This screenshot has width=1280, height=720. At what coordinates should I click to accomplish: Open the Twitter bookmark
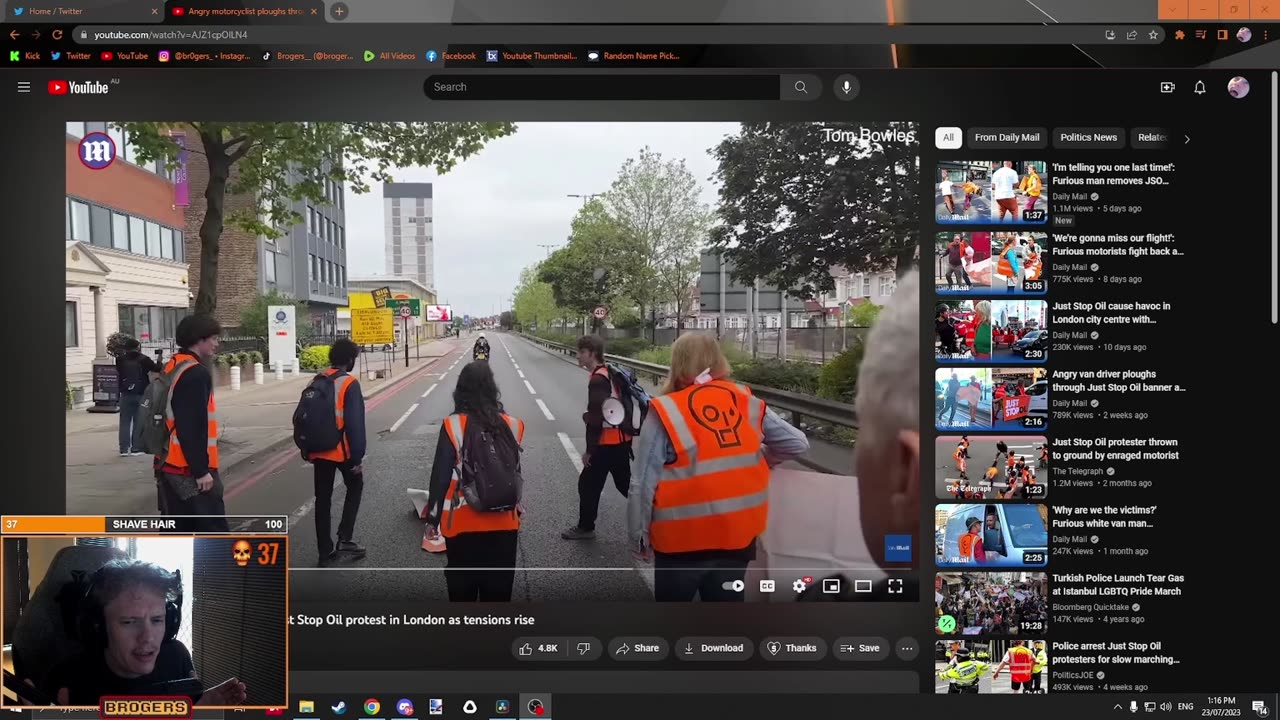71,56
